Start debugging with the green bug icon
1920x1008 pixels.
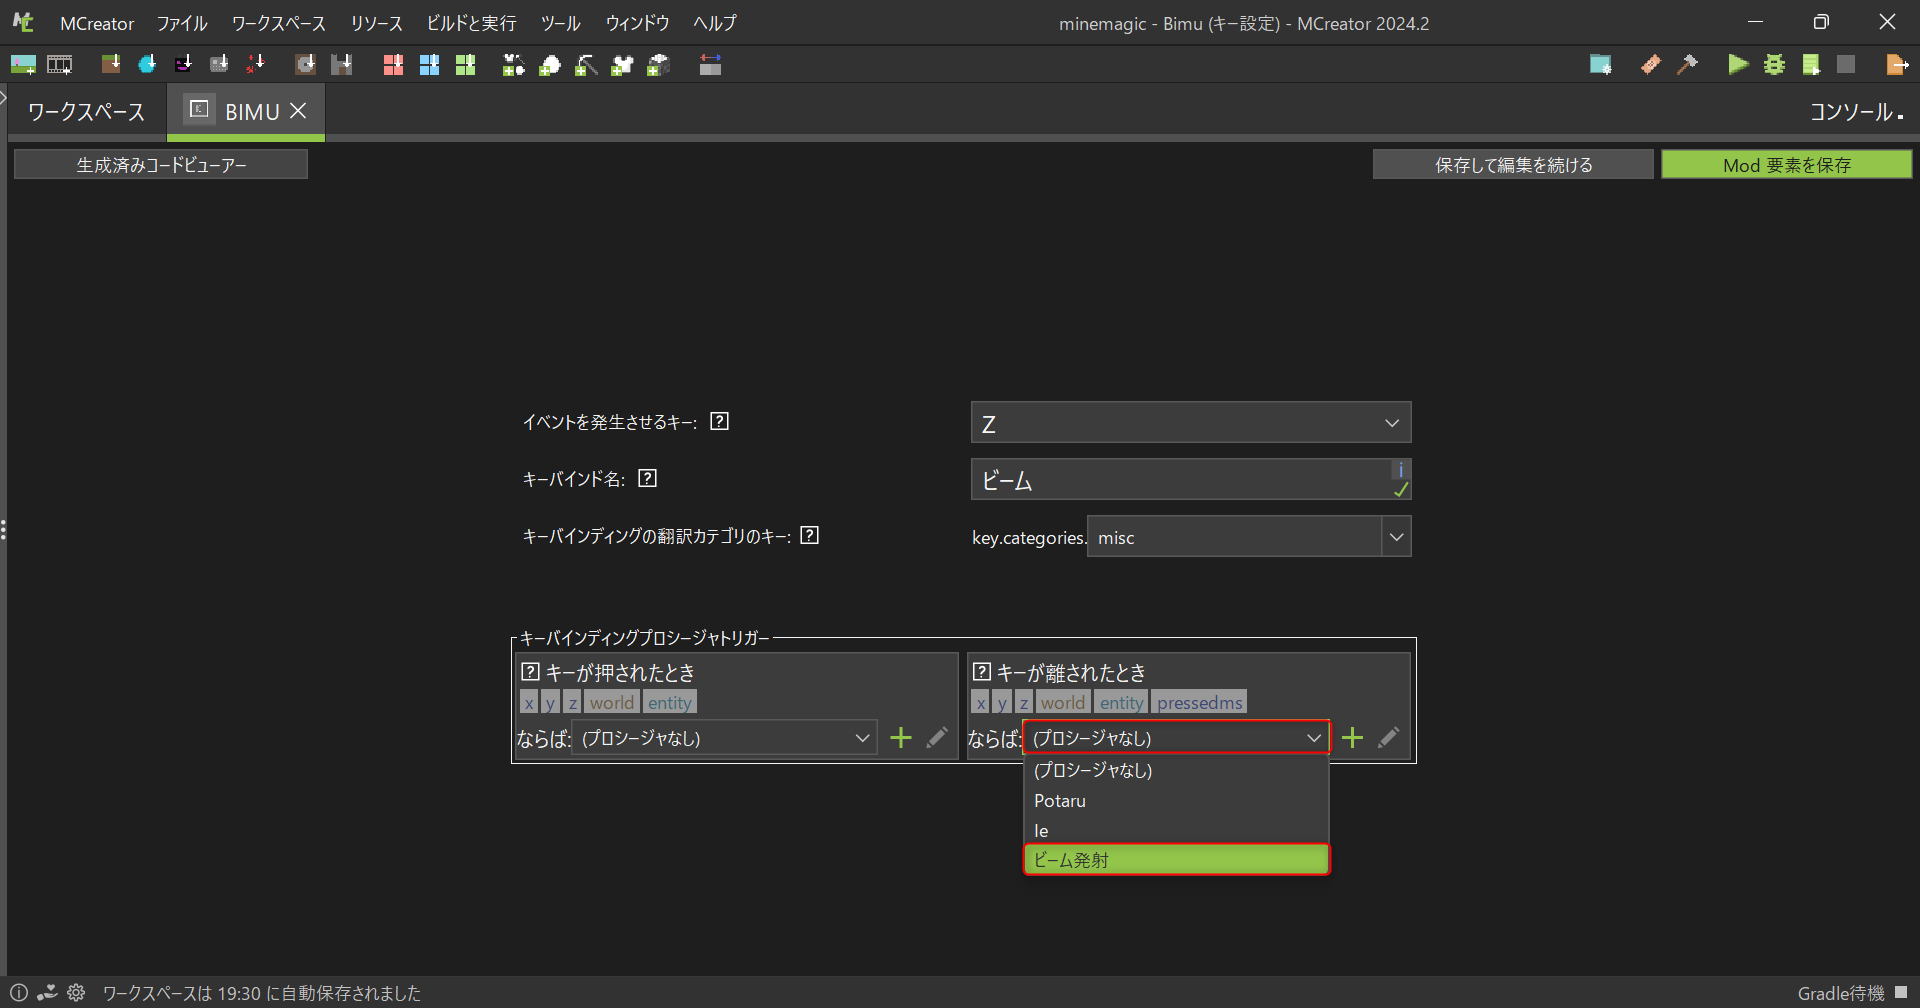[1774, 65]
